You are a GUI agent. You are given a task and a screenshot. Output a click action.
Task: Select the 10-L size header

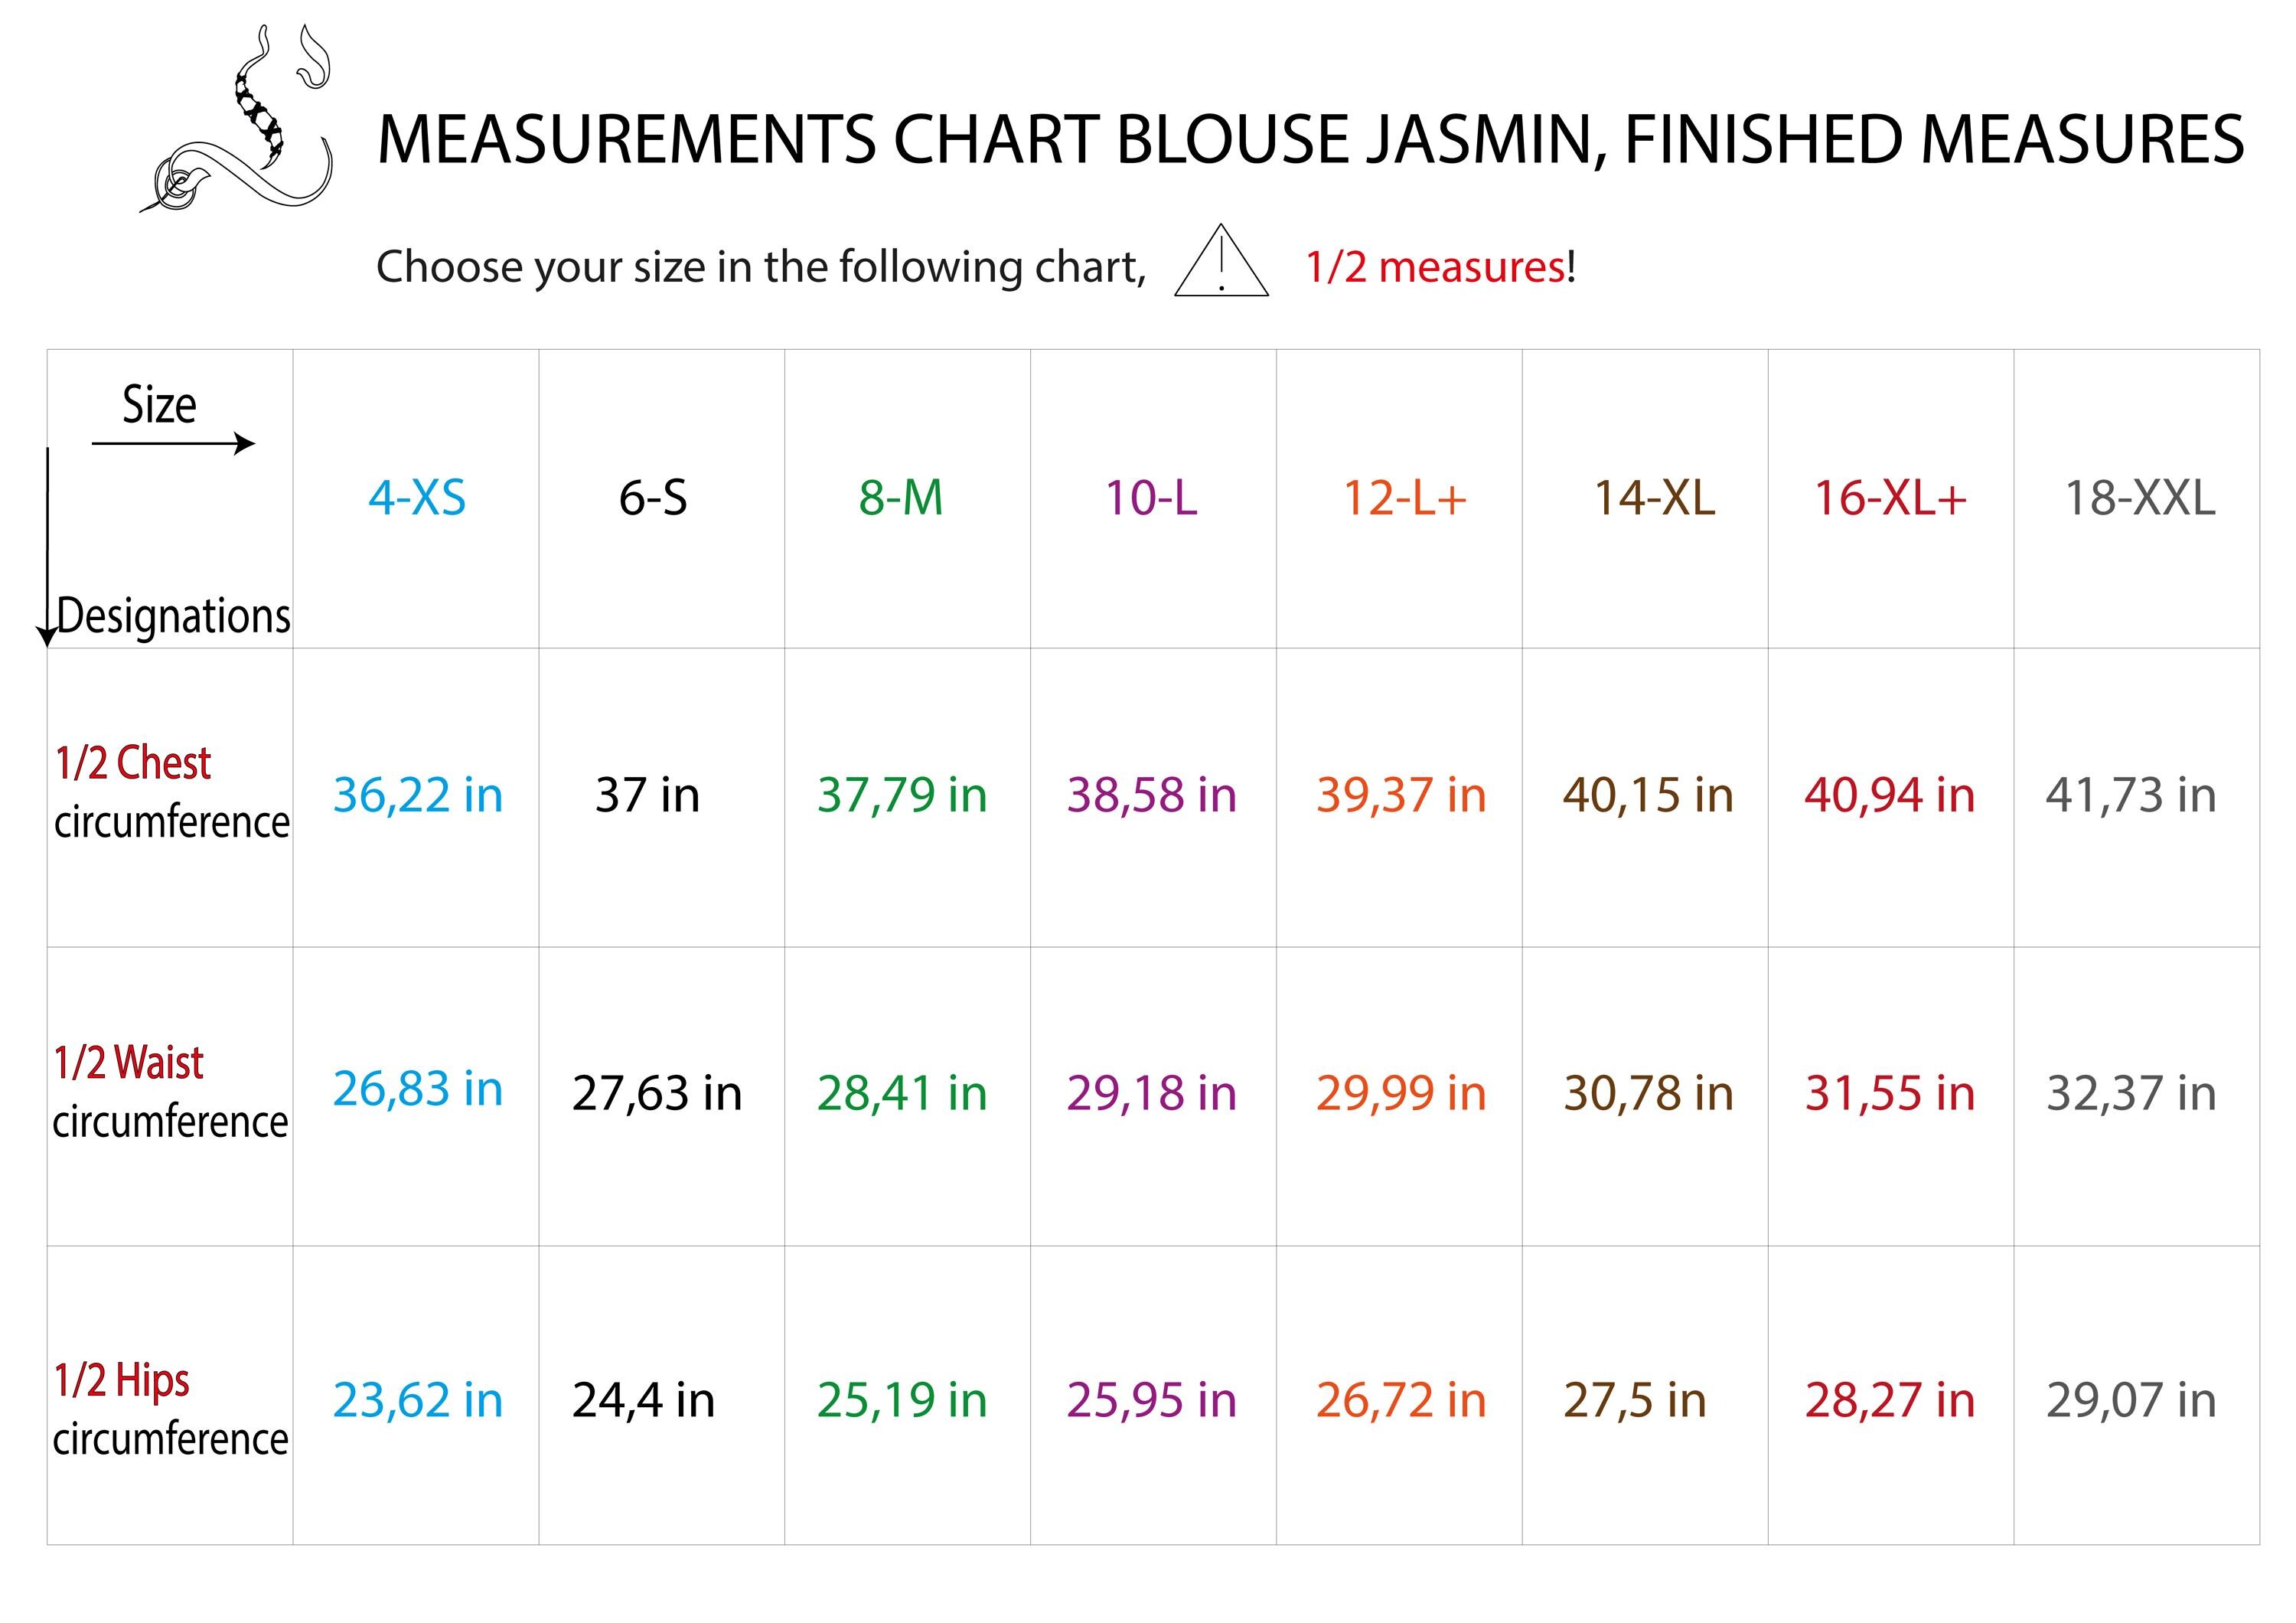1151,498
